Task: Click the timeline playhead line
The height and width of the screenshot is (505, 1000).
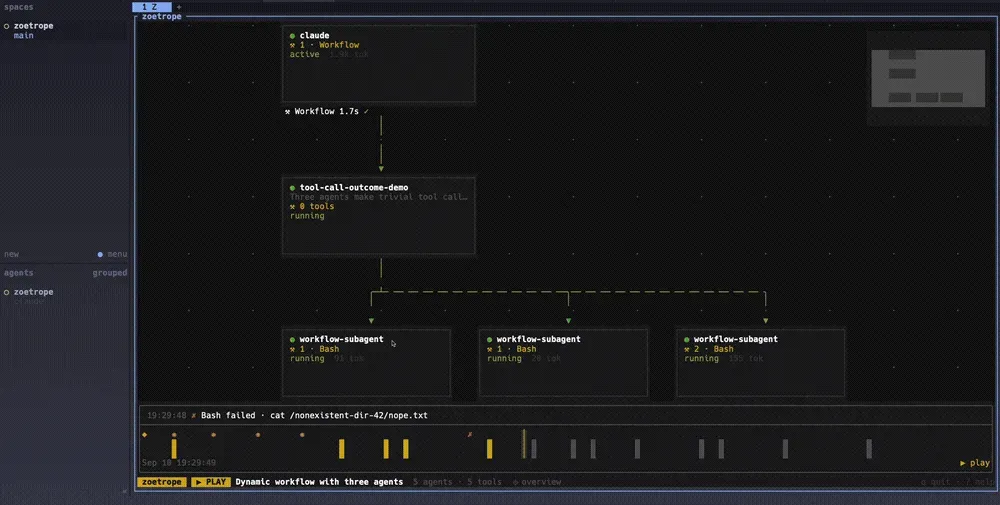Action: point(524,443)
